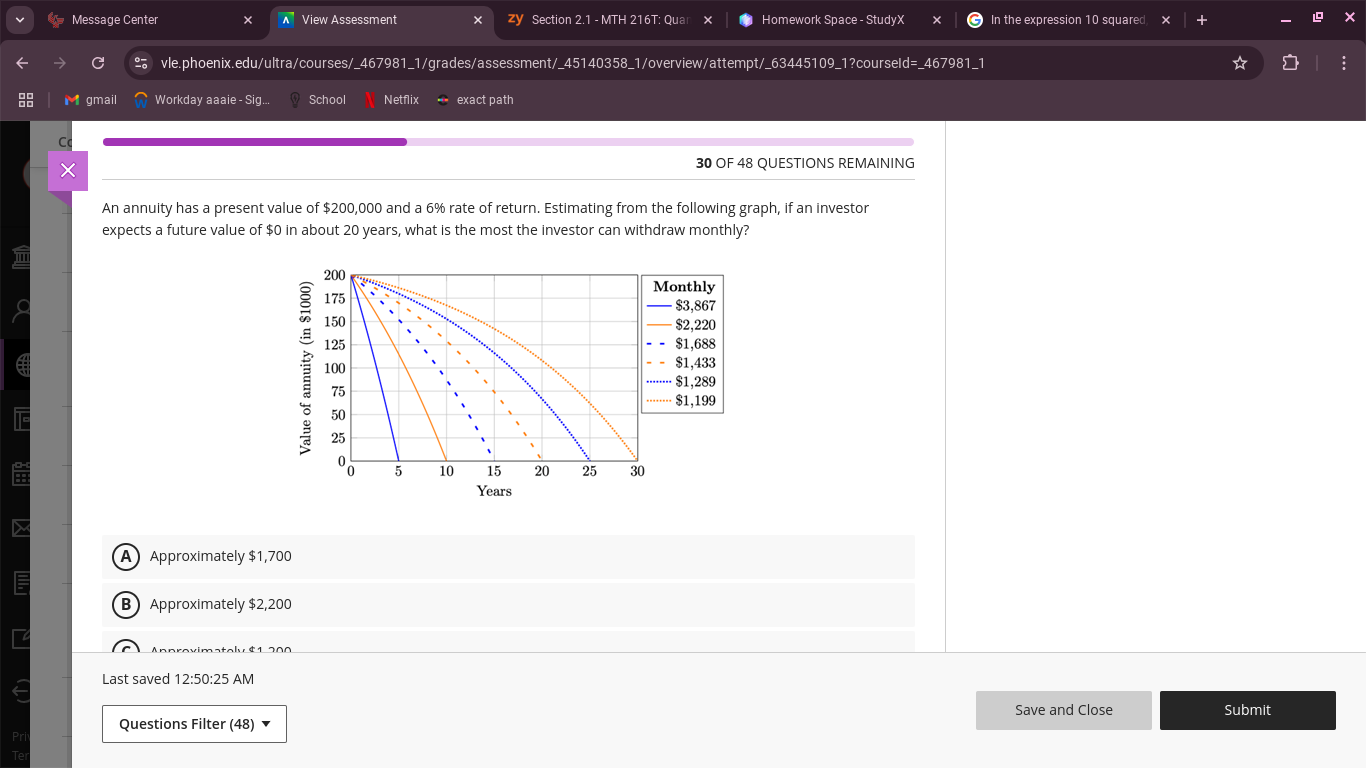Click the $3,867 legend entry
This screenshot has width=1366, height=768.
click(x=682, y=306)
